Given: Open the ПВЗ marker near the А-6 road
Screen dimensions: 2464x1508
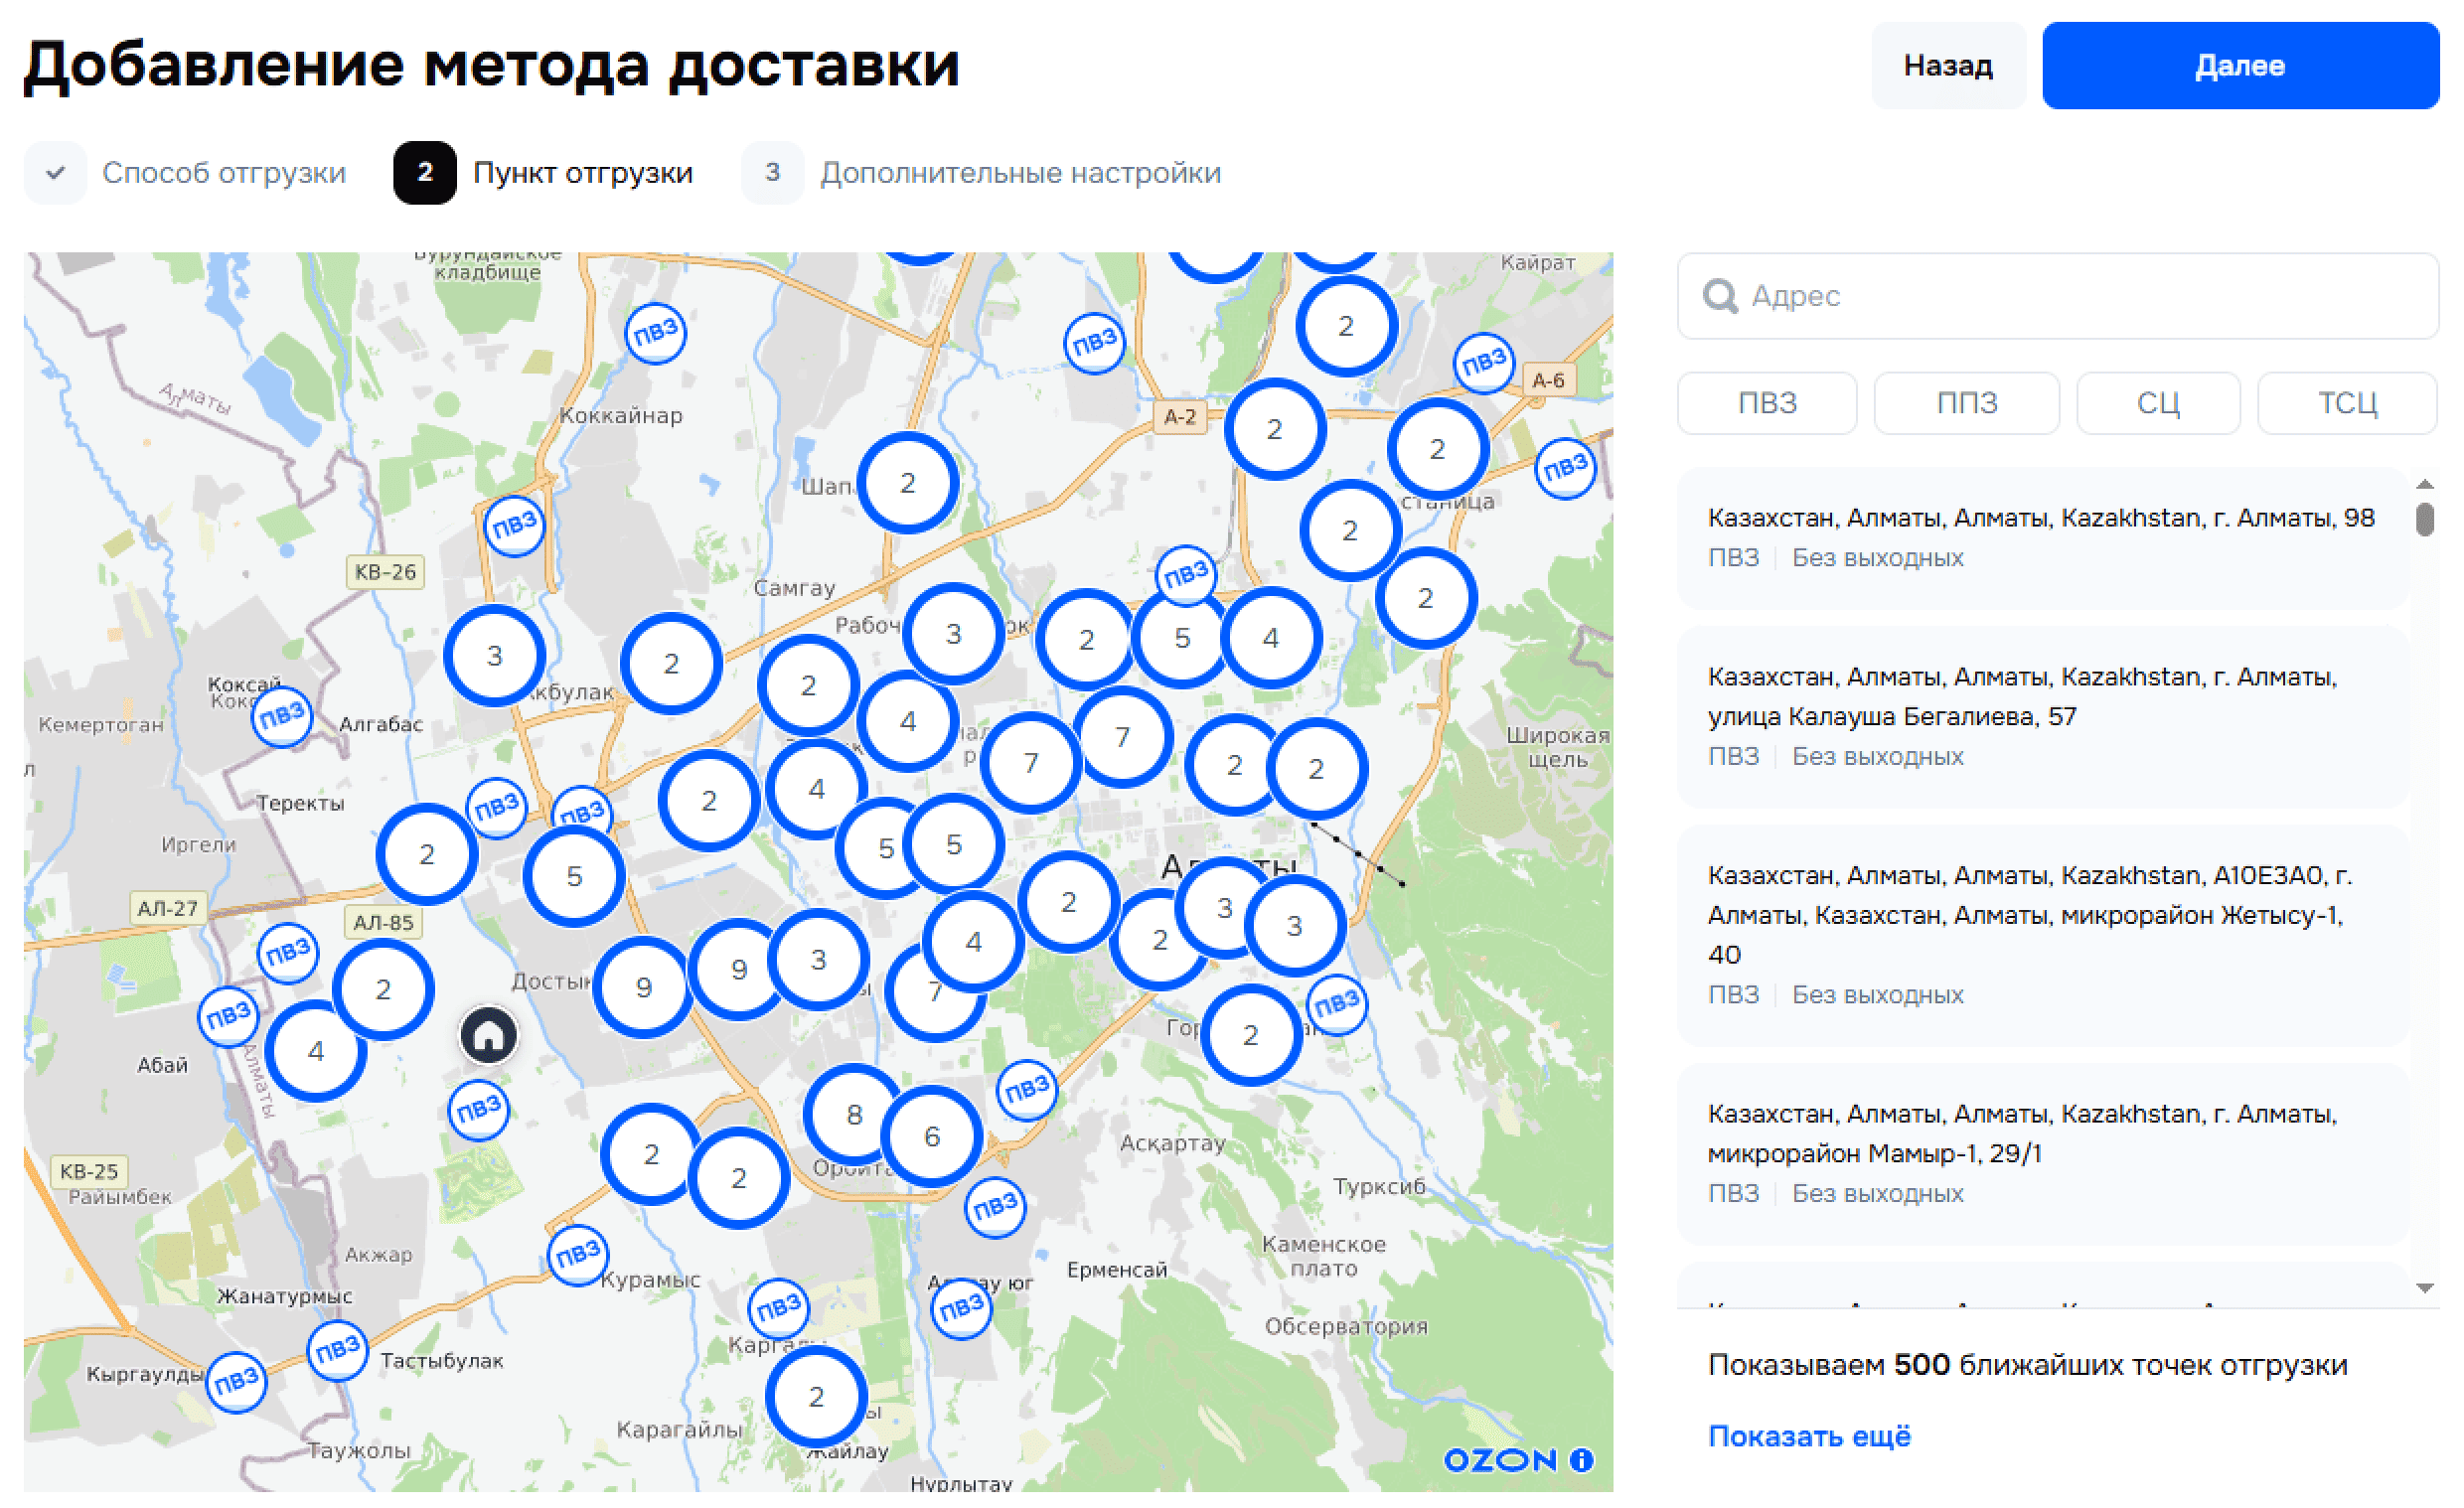Looking at the screenshot, I should point(1483,363).
